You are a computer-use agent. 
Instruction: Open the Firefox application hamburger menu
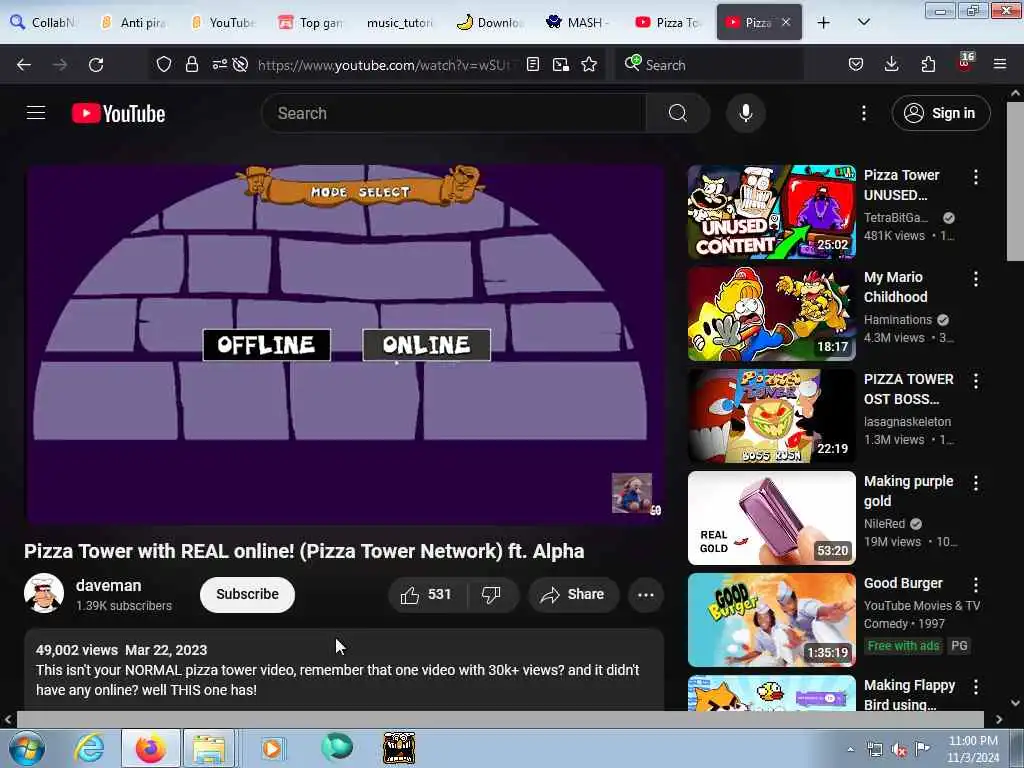1000,64
